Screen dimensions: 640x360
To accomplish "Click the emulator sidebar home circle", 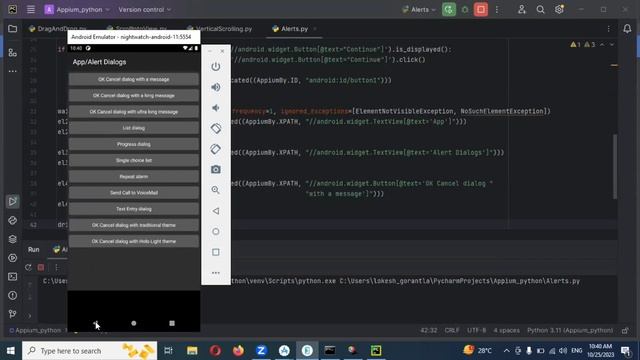I will tap(216, 231).
